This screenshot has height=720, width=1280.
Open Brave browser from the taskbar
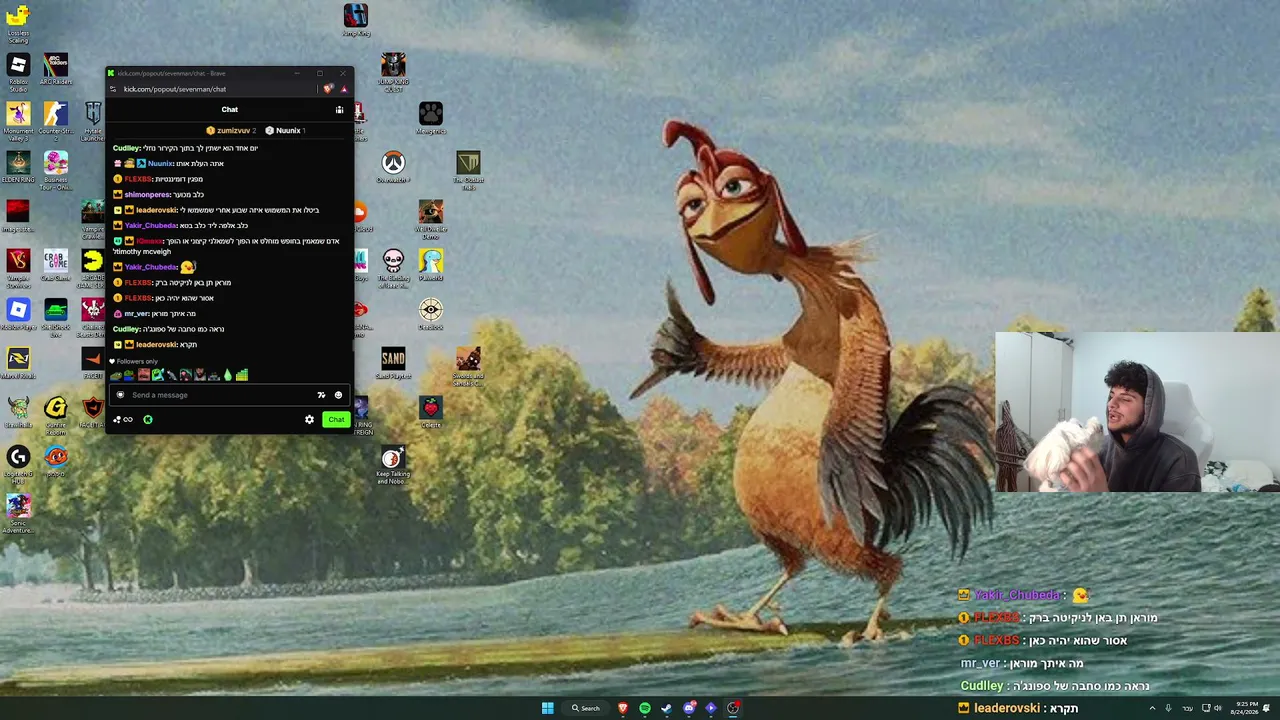coord(623,708)
